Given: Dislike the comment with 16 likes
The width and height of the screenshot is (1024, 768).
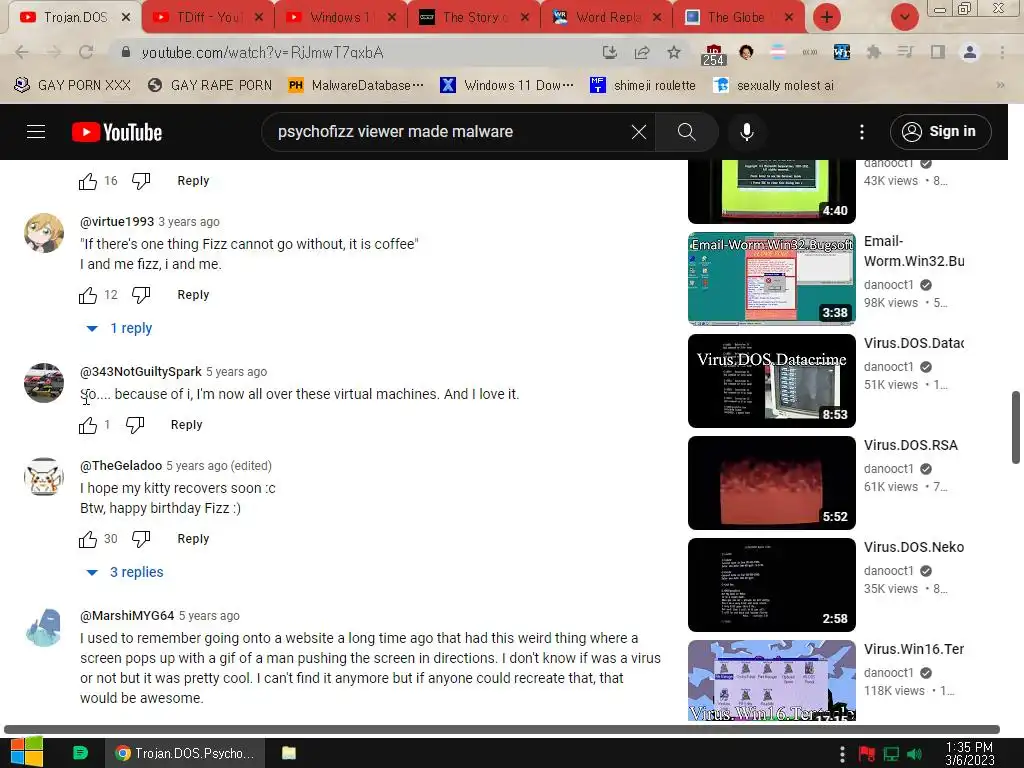Looking at the screenshot, I should click(141, 181).
